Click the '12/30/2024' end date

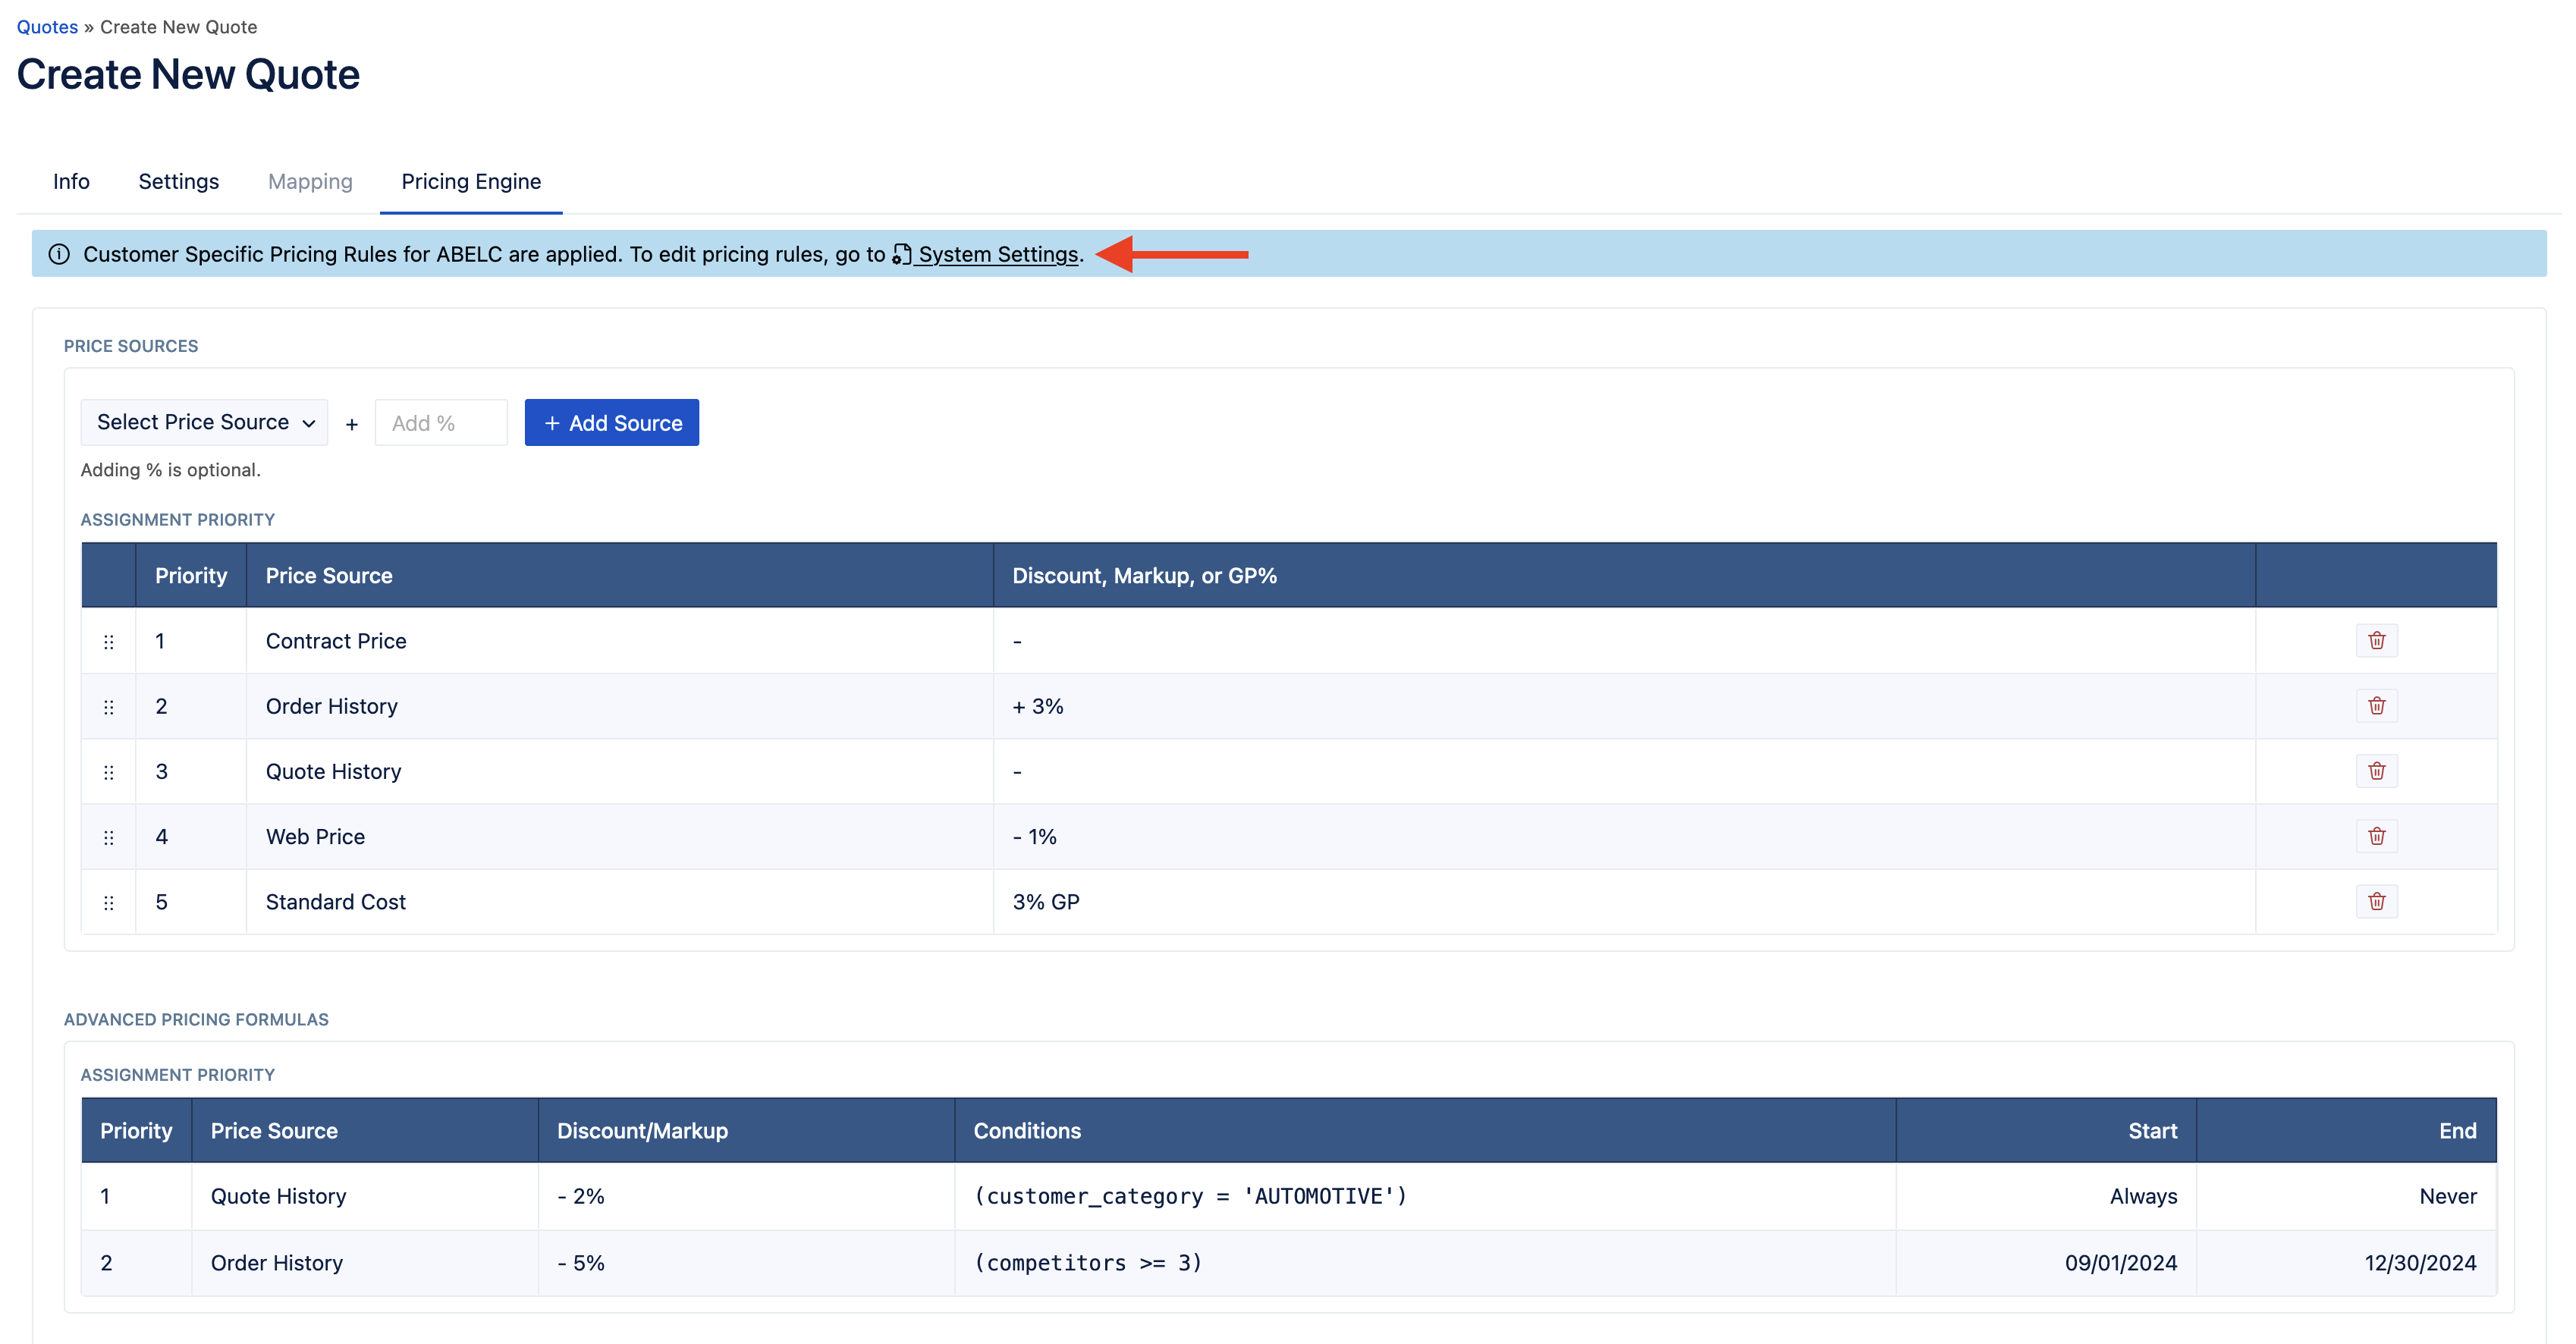(2420, 1263)
